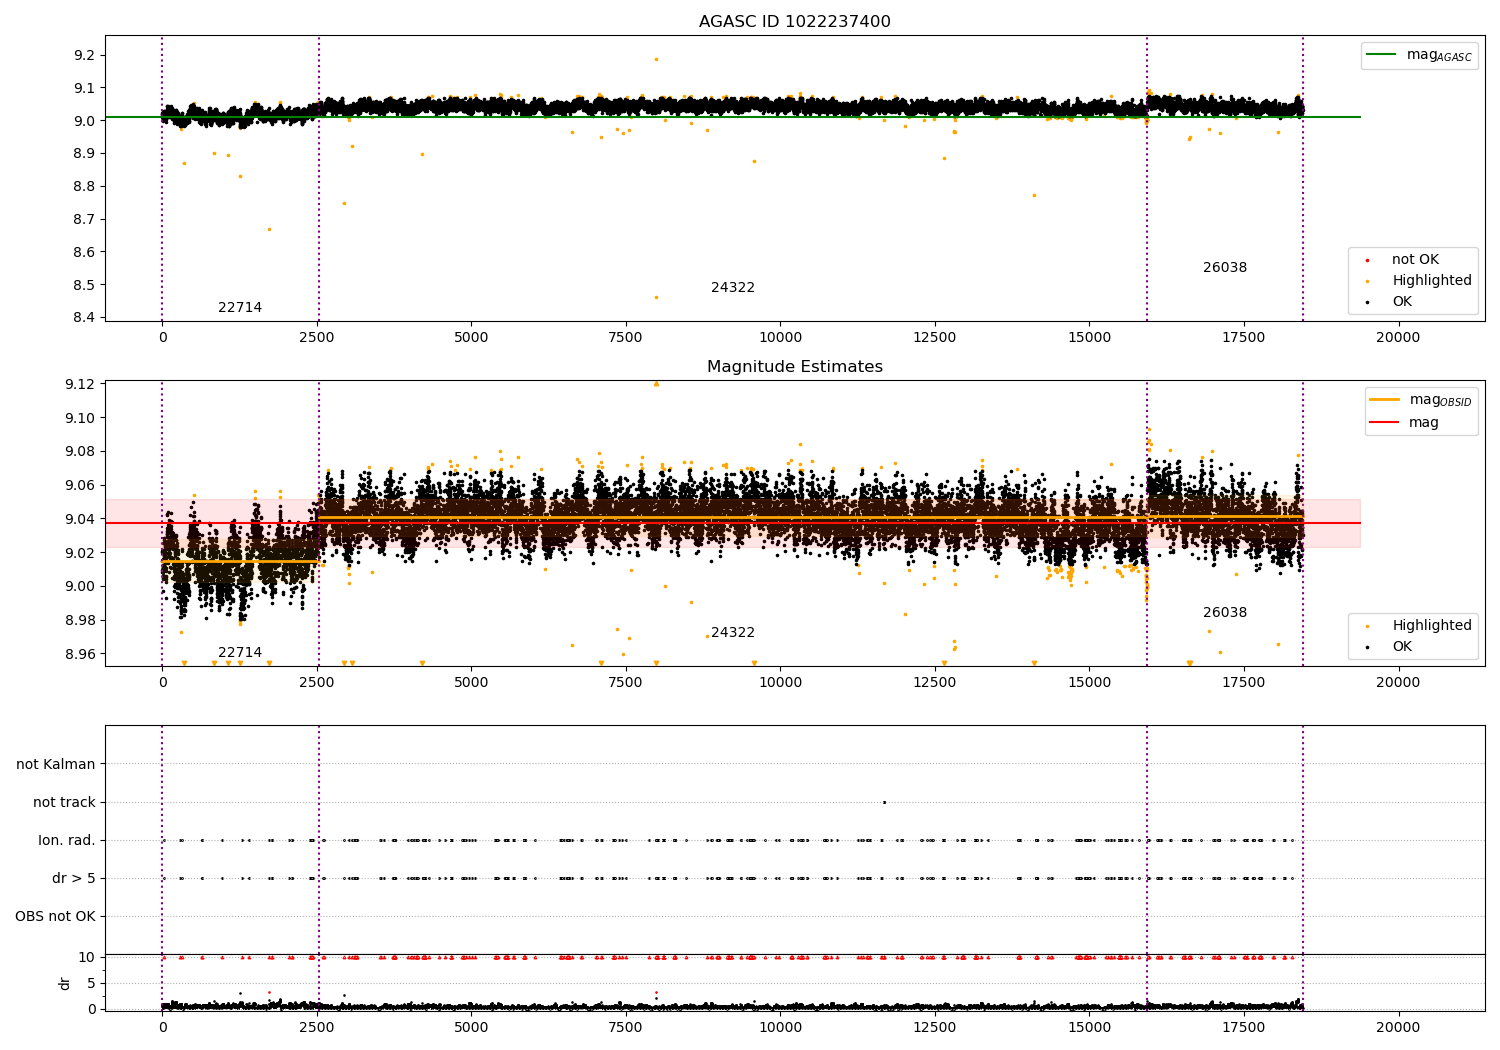Click the 24322 observation label in top plot

(733, 288)
